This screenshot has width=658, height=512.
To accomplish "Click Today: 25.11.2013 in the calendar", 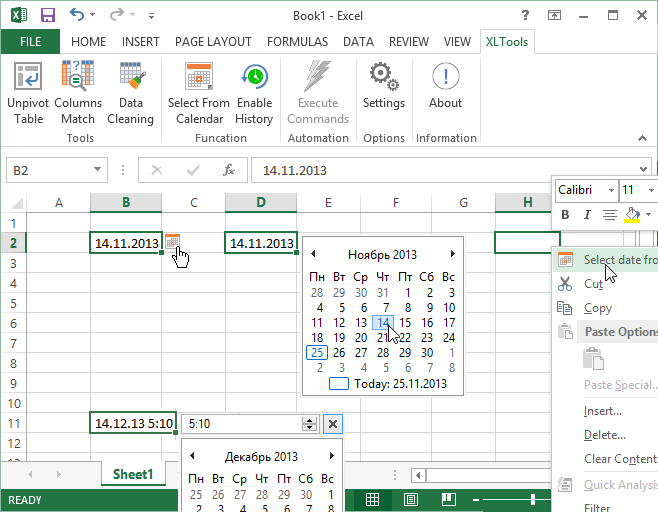I will pos(388,384).
